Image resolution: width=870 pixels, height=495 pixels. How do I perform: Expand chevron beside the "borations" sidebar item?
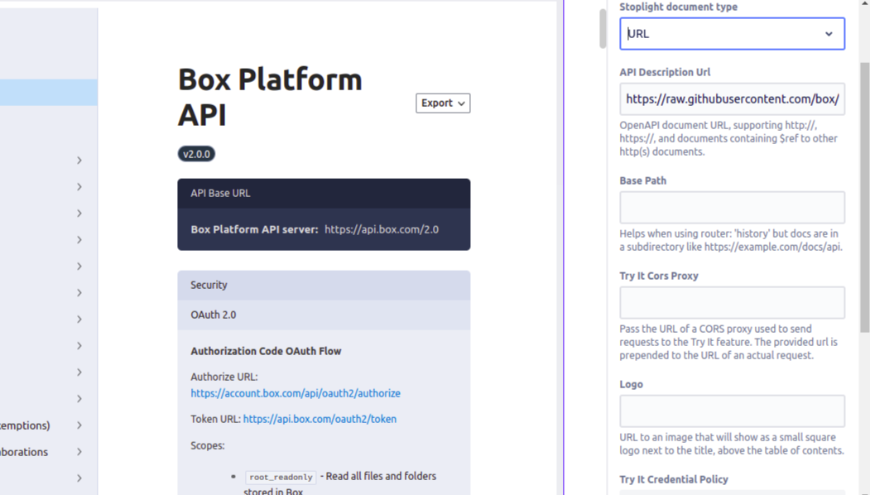click(79, 452)
